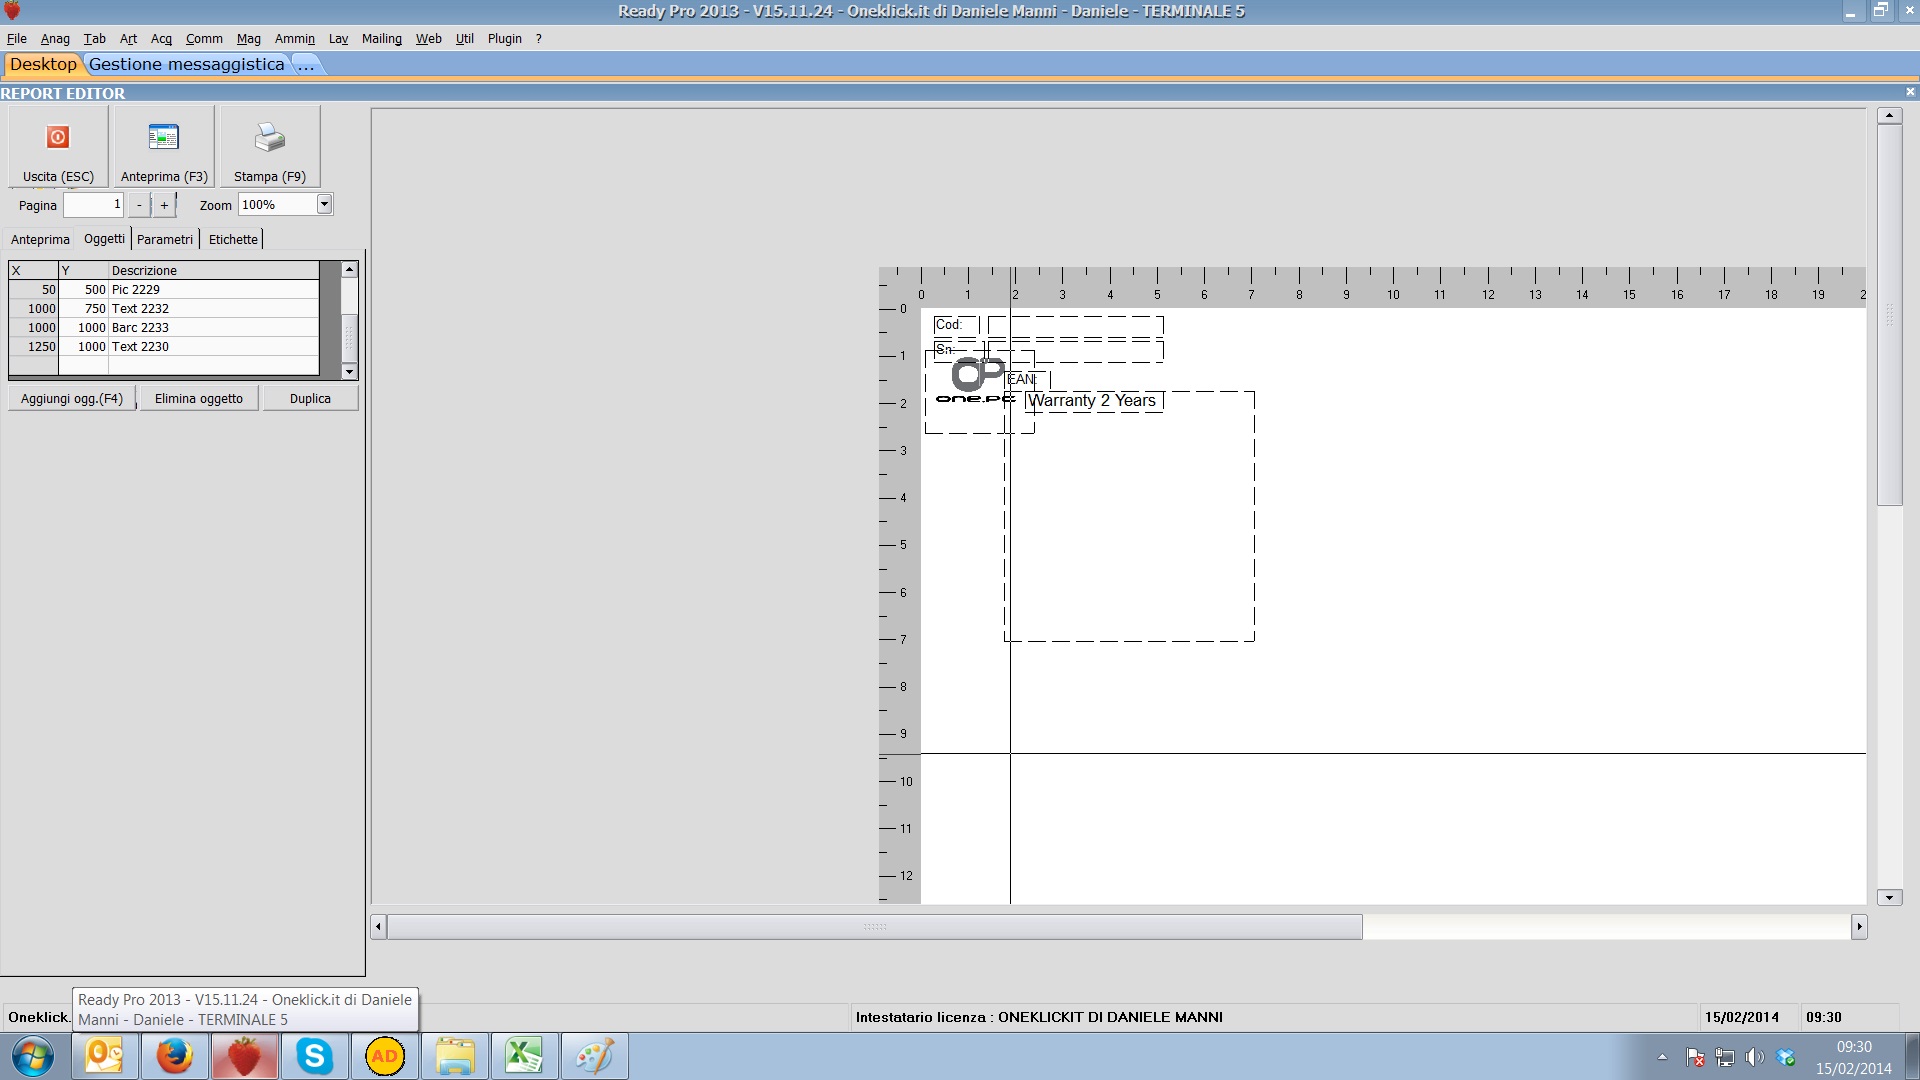The image size is (1920, 1080).
Task: Click the Outlook taskbar icon
Action: pyautogui.click(x=104, y=1056)
